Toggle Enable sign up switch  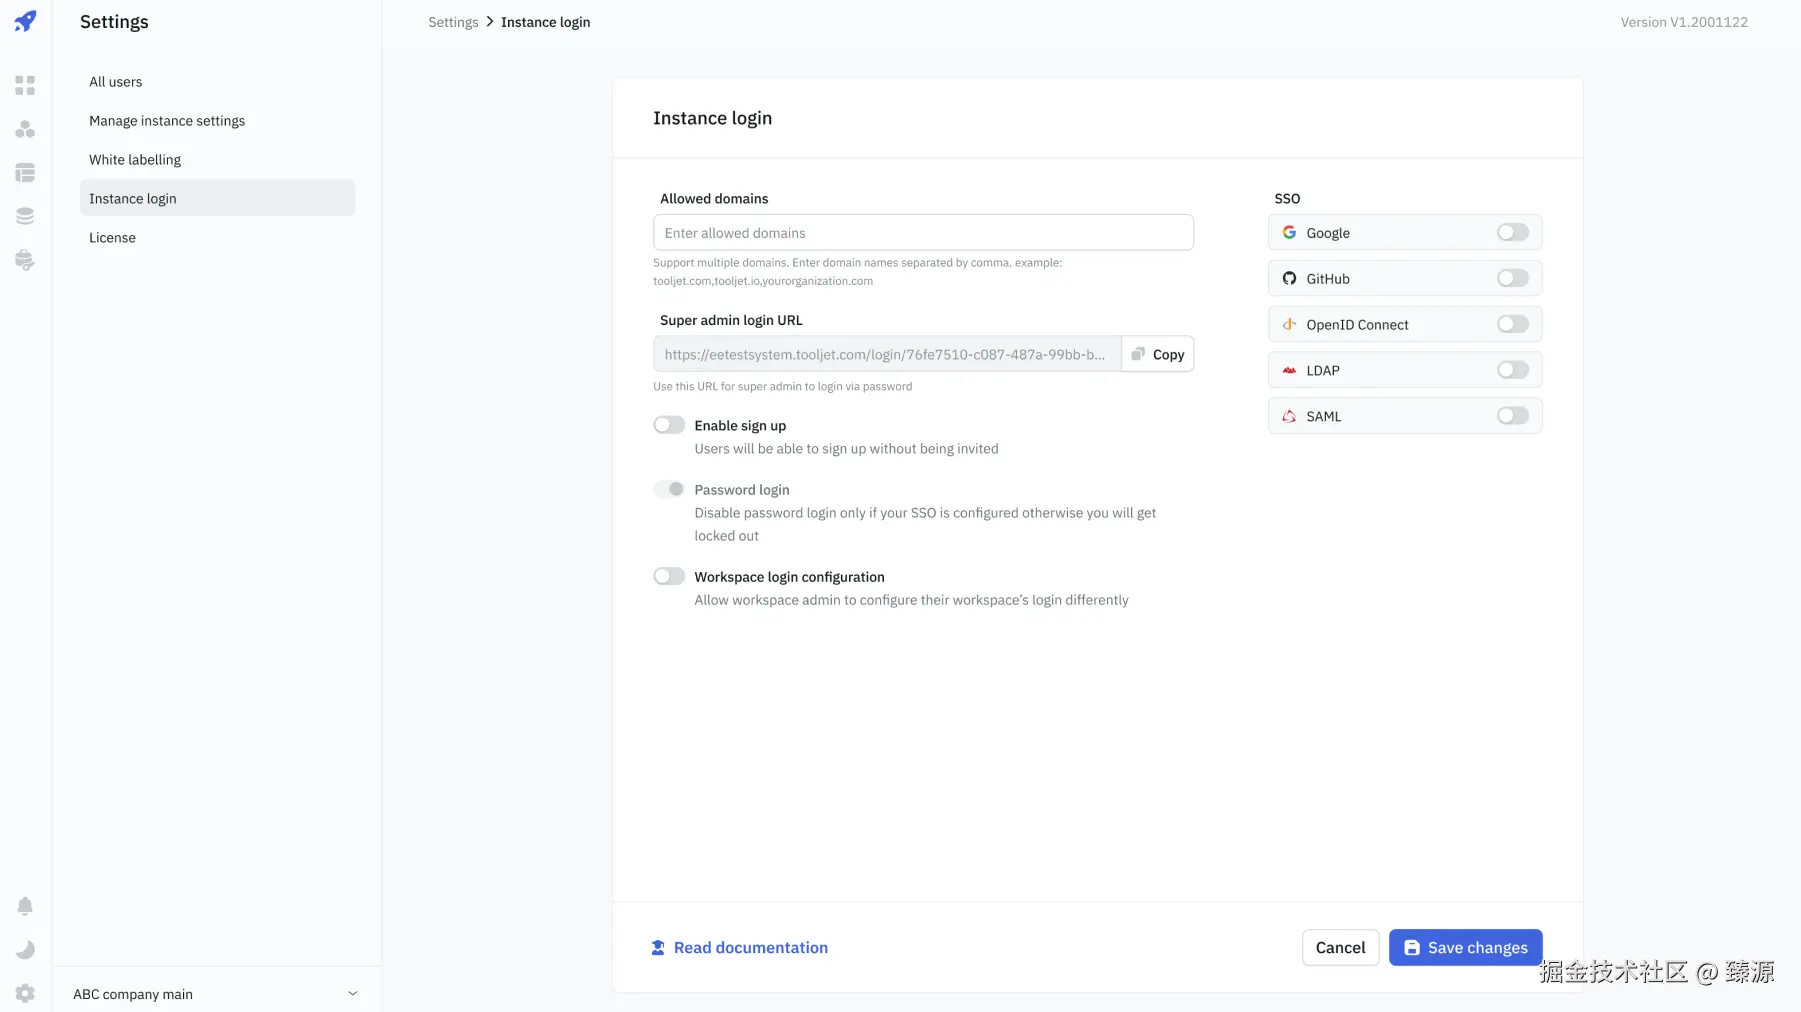[669, 426]
